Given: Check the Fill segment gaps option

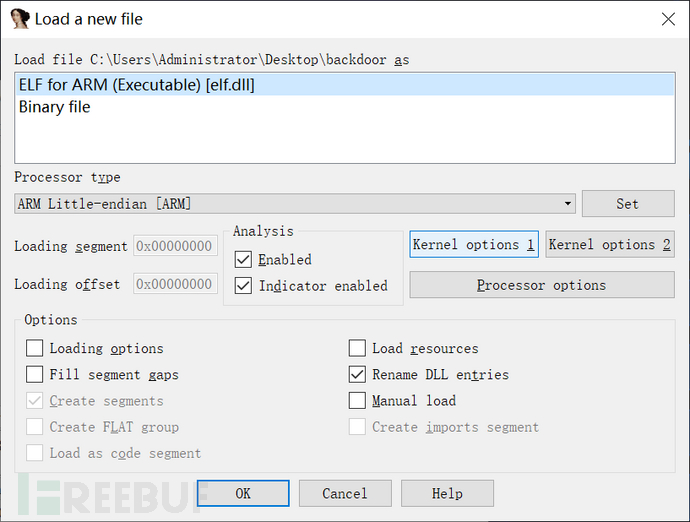Looking at the screenshot, I should tap(35, 375).
